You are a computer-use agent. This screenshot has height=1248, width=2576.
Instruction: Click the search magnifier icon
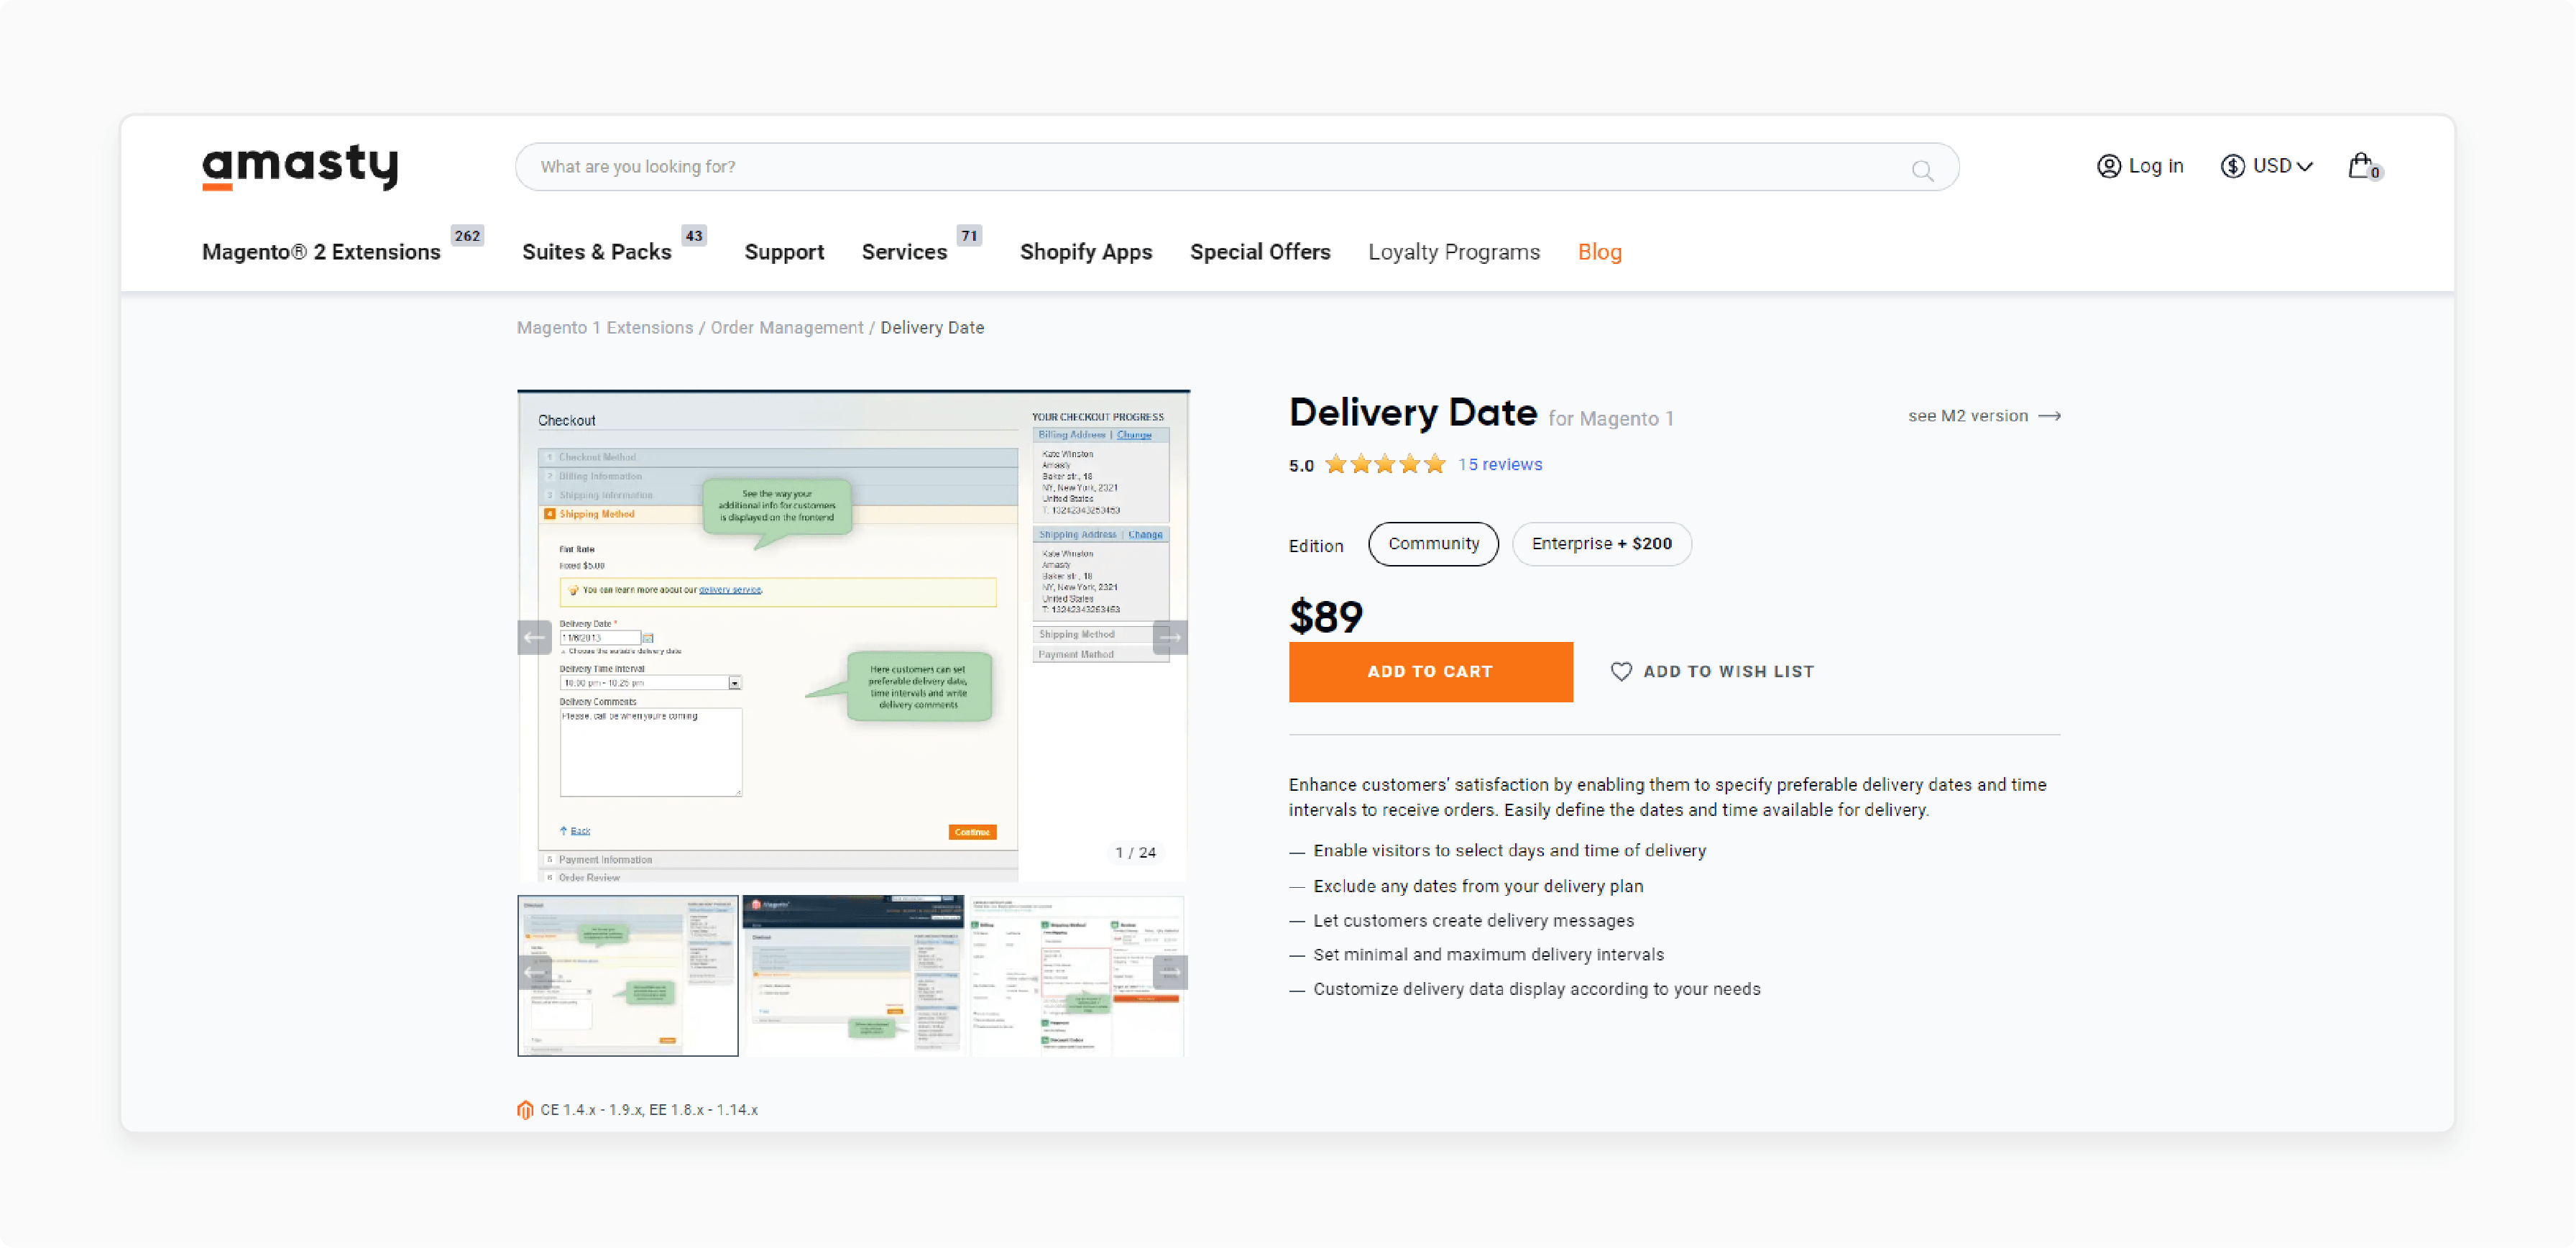click(1922, 170)
